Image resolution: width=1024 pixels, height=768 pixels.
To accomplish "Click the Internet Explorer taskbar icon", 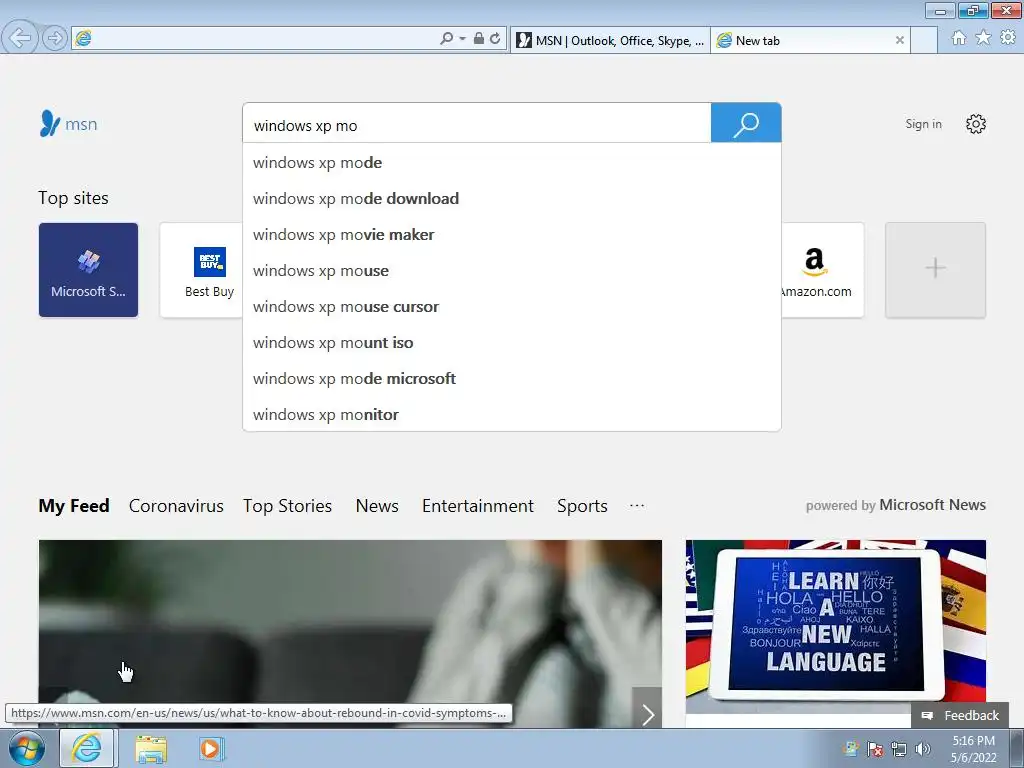I will (x=88, y=748).
